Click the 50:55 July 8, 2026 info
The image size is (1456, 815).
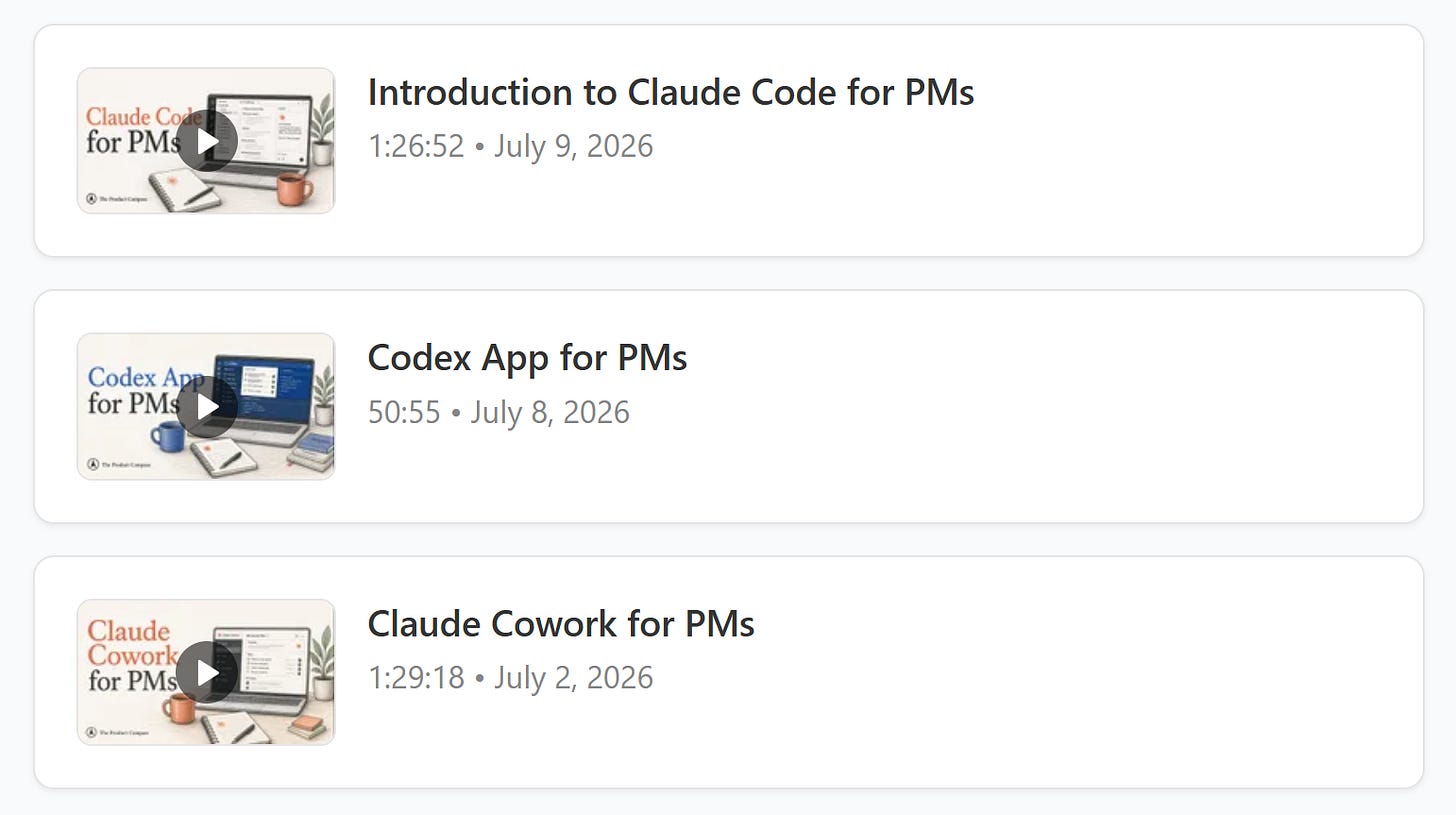(499, 412)
